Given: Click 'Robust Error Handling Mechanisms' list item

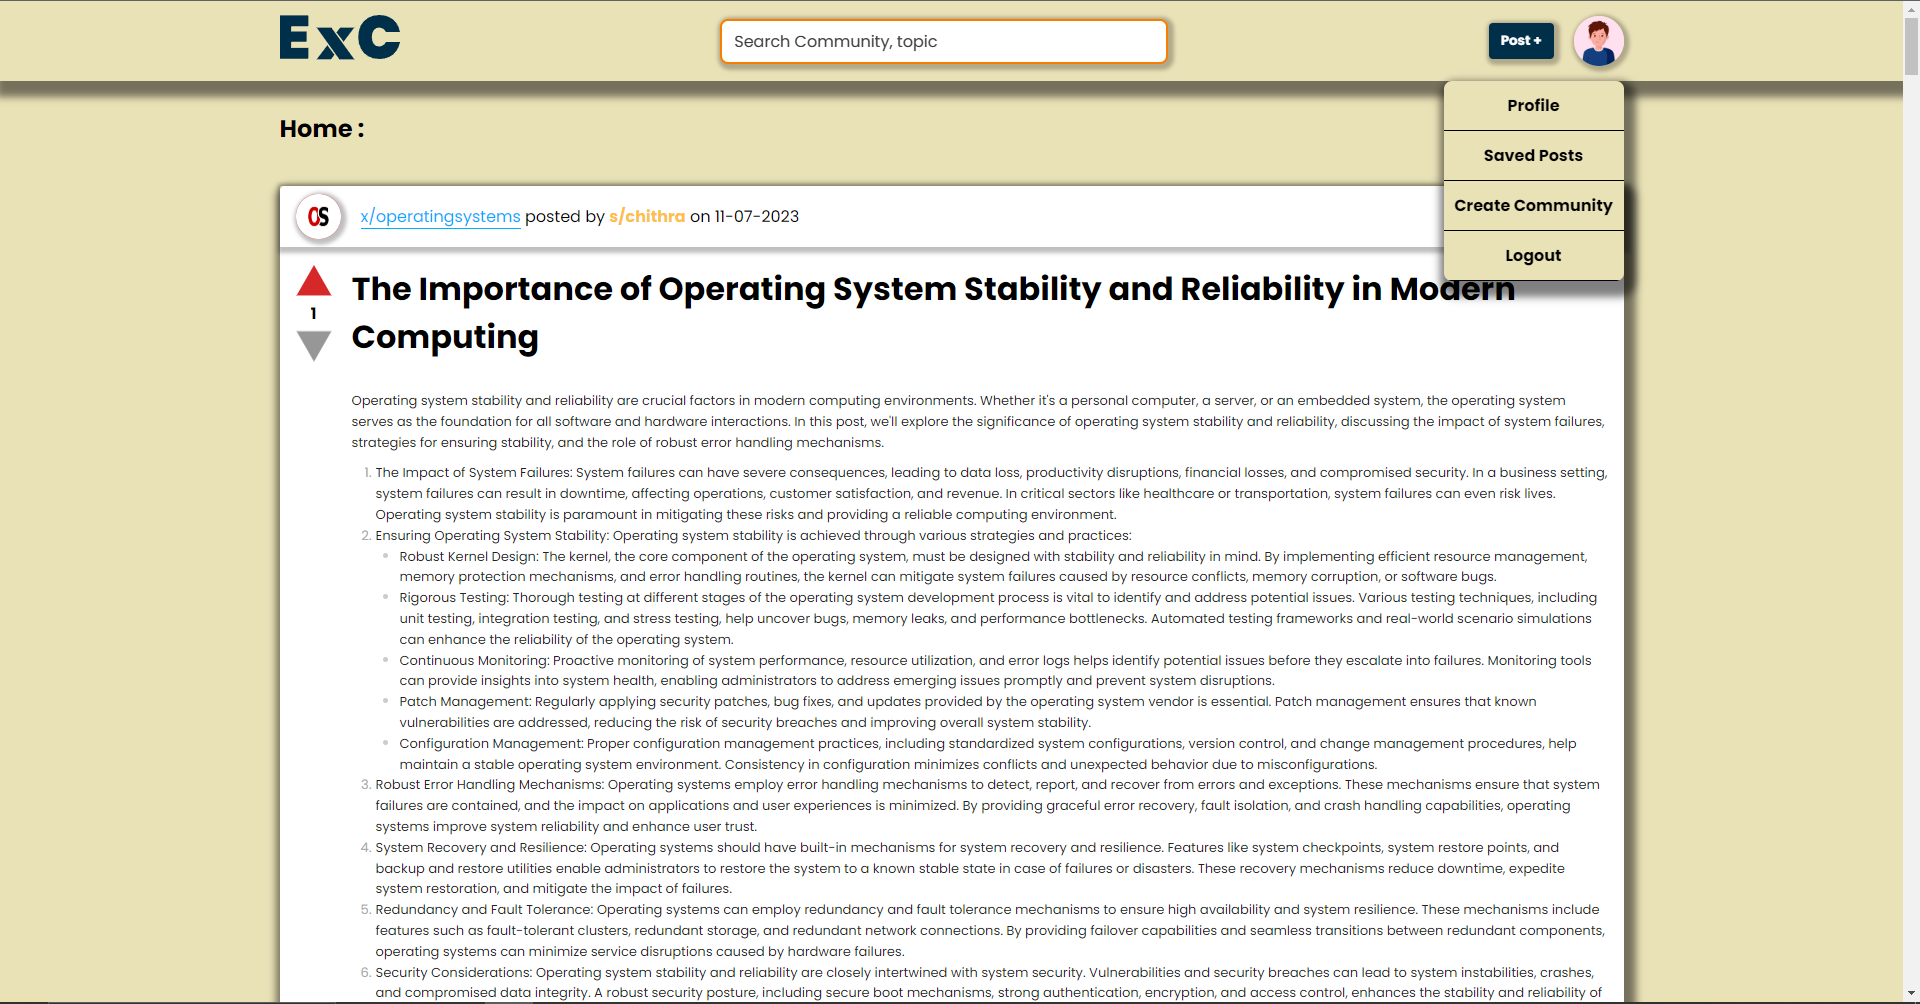Looking at the screenshot, I should coord(988,805).
